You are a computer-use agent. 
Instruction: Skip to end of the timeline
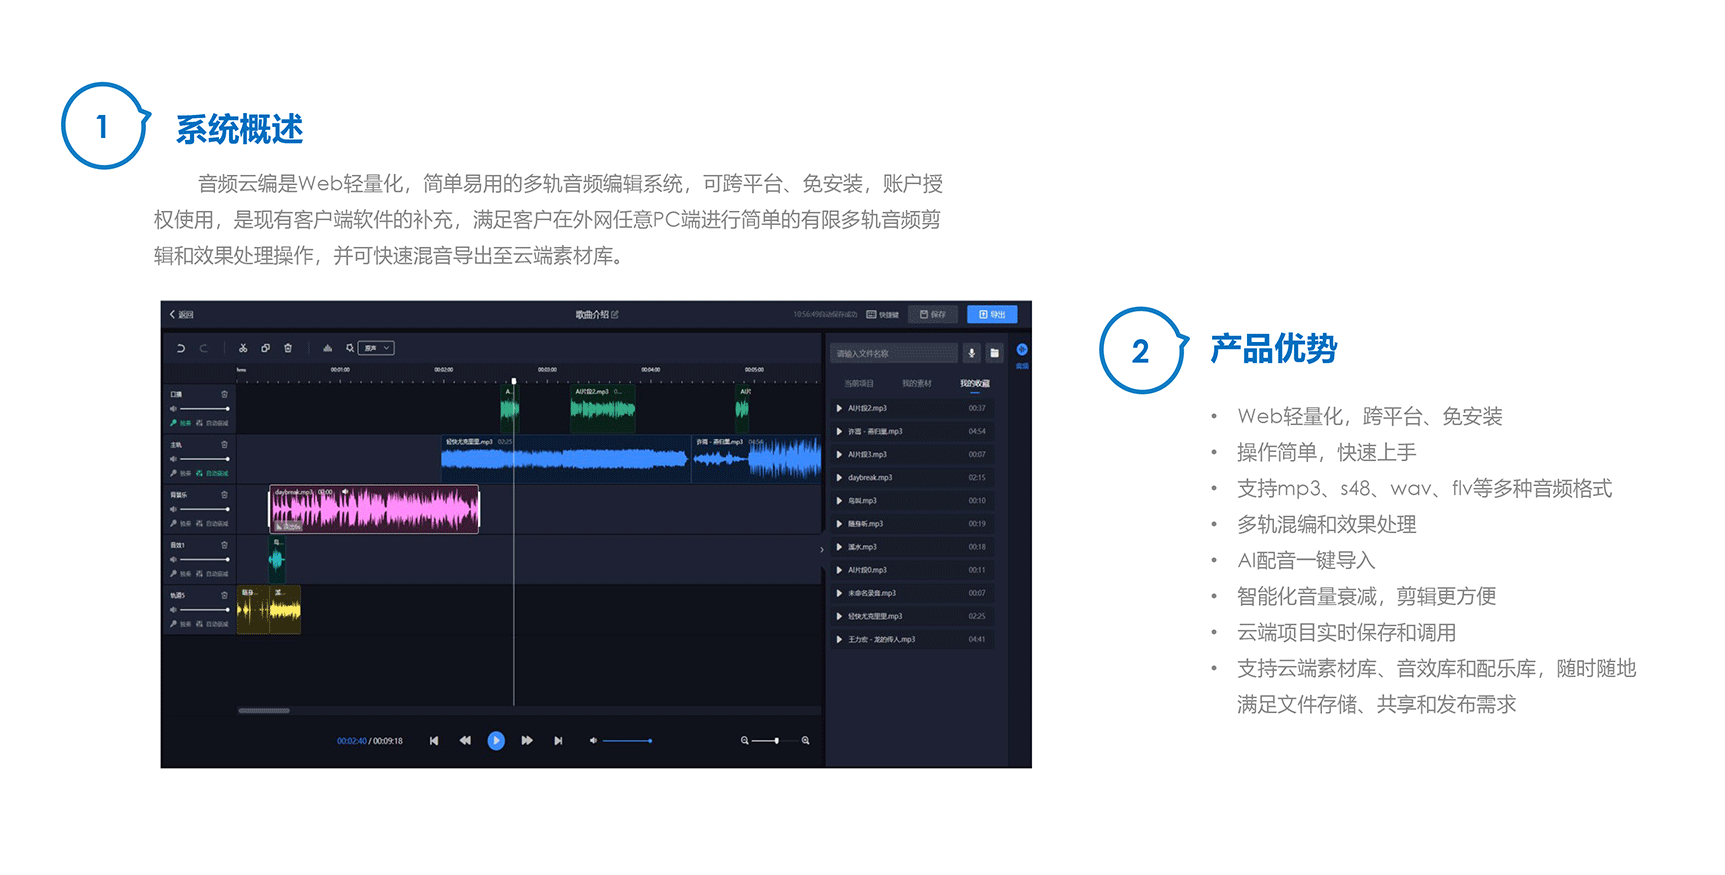click(558, 741)
